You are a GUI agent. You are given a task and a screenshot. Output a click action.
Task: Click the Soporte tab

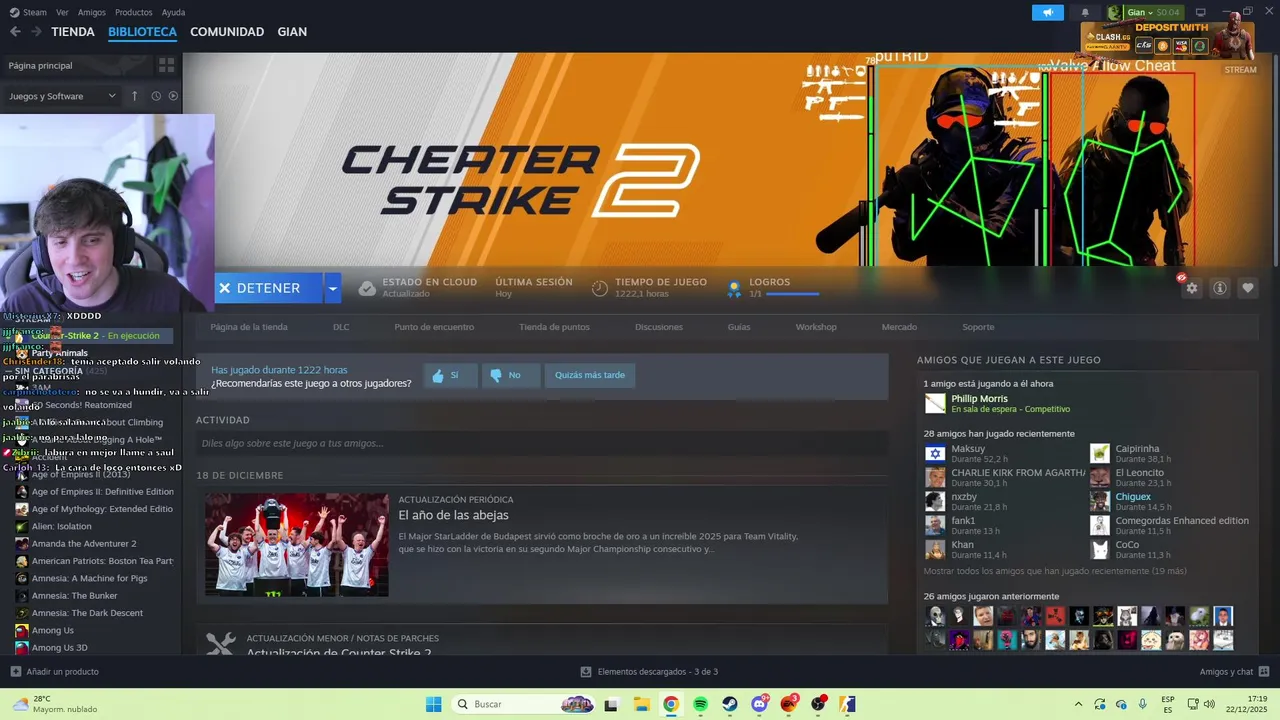pyautogui.click(x=978, y=327)
